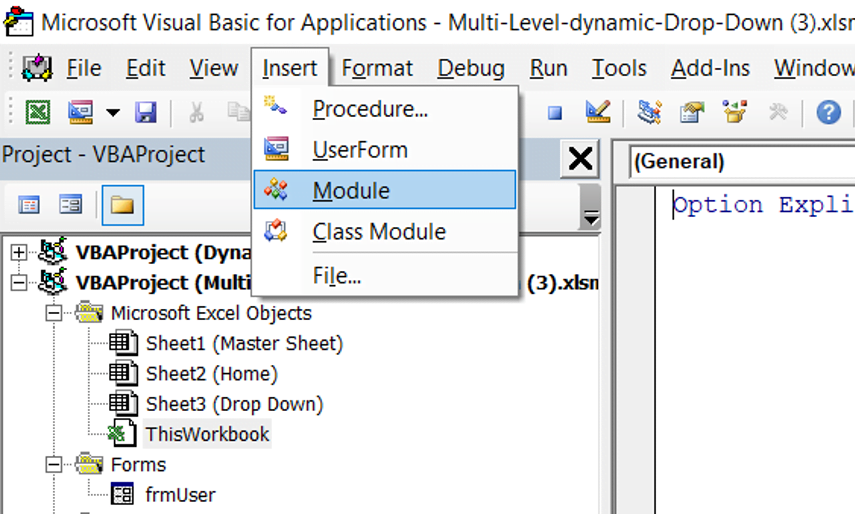Click the Design Mode toolbar icon
The height and width of the screenshot is (514, 855).
598,112
